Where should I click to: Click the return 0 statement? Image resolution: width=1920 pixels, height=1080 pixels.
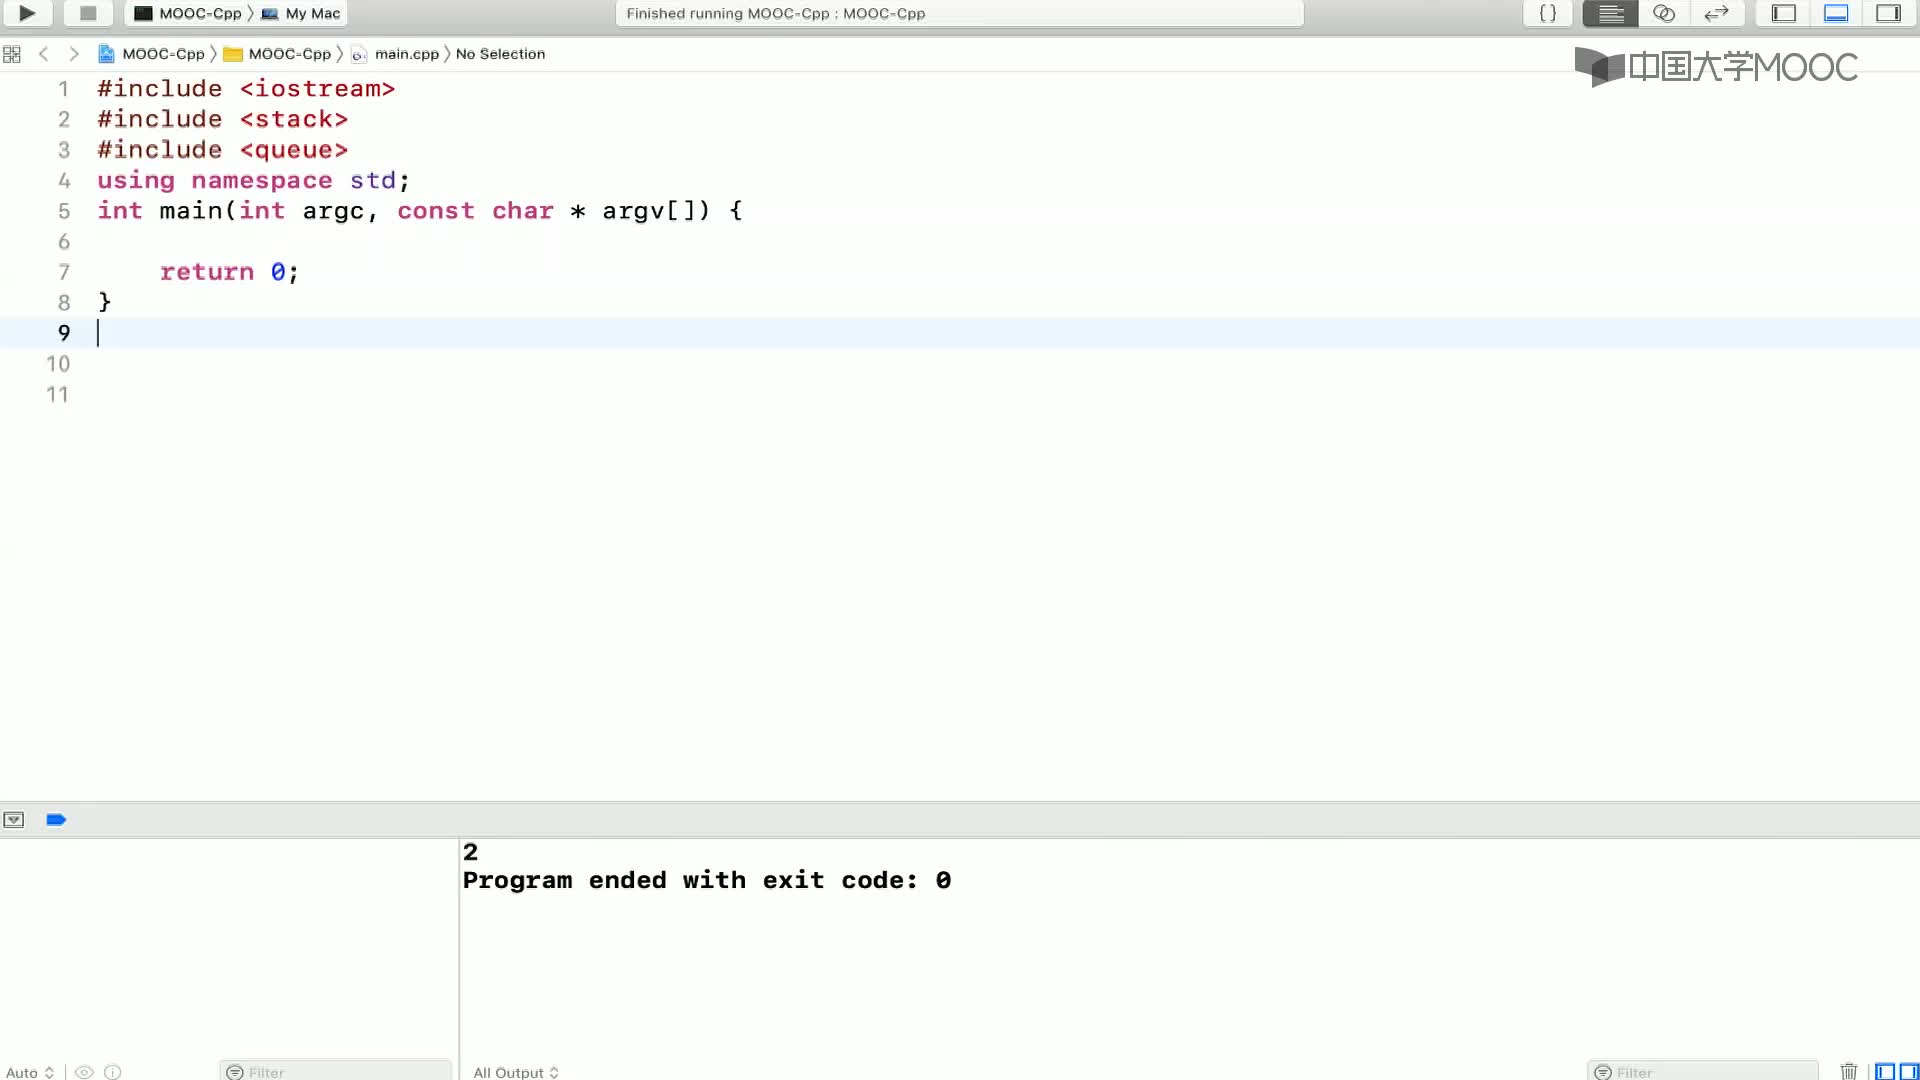click(x=229, y=272)
